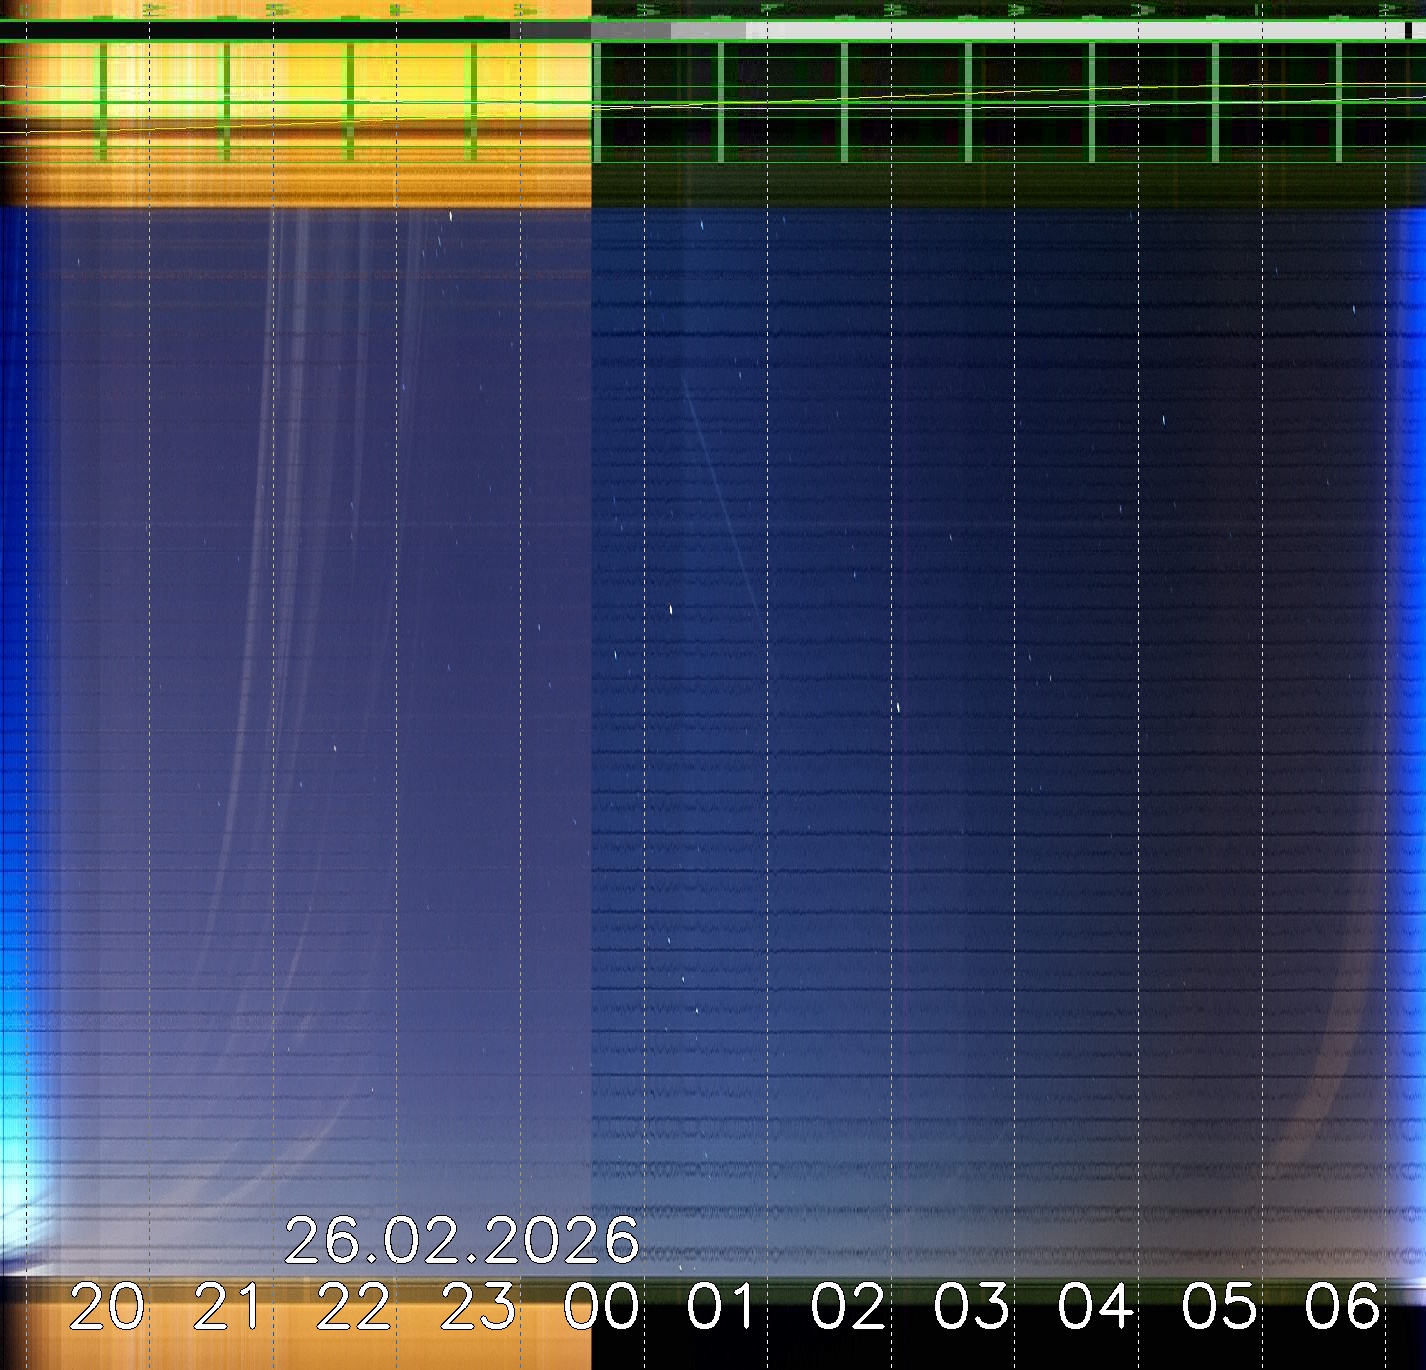
Task: Click the white segment of top bar
Action: click(x=1070, y=31)
